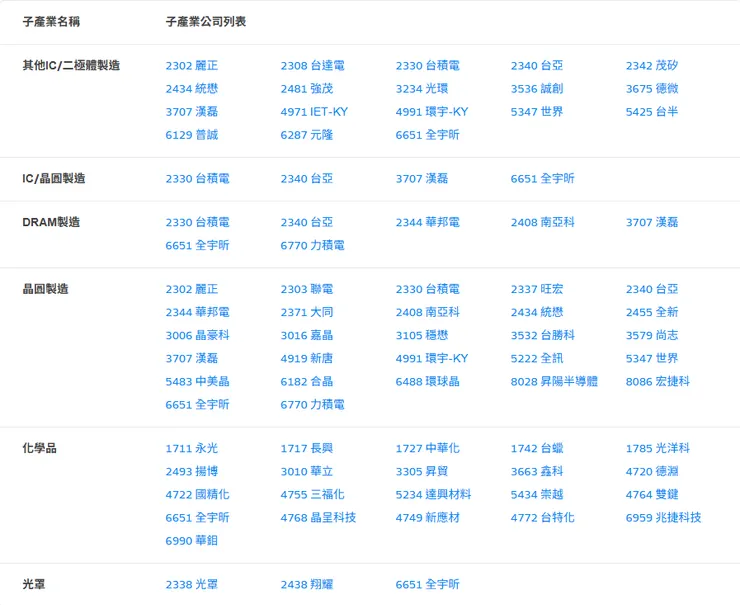The width and height of the screenshot is (740, 605).
Task: Open the 2342 茂矽 stock link
Action: [652, 66]
